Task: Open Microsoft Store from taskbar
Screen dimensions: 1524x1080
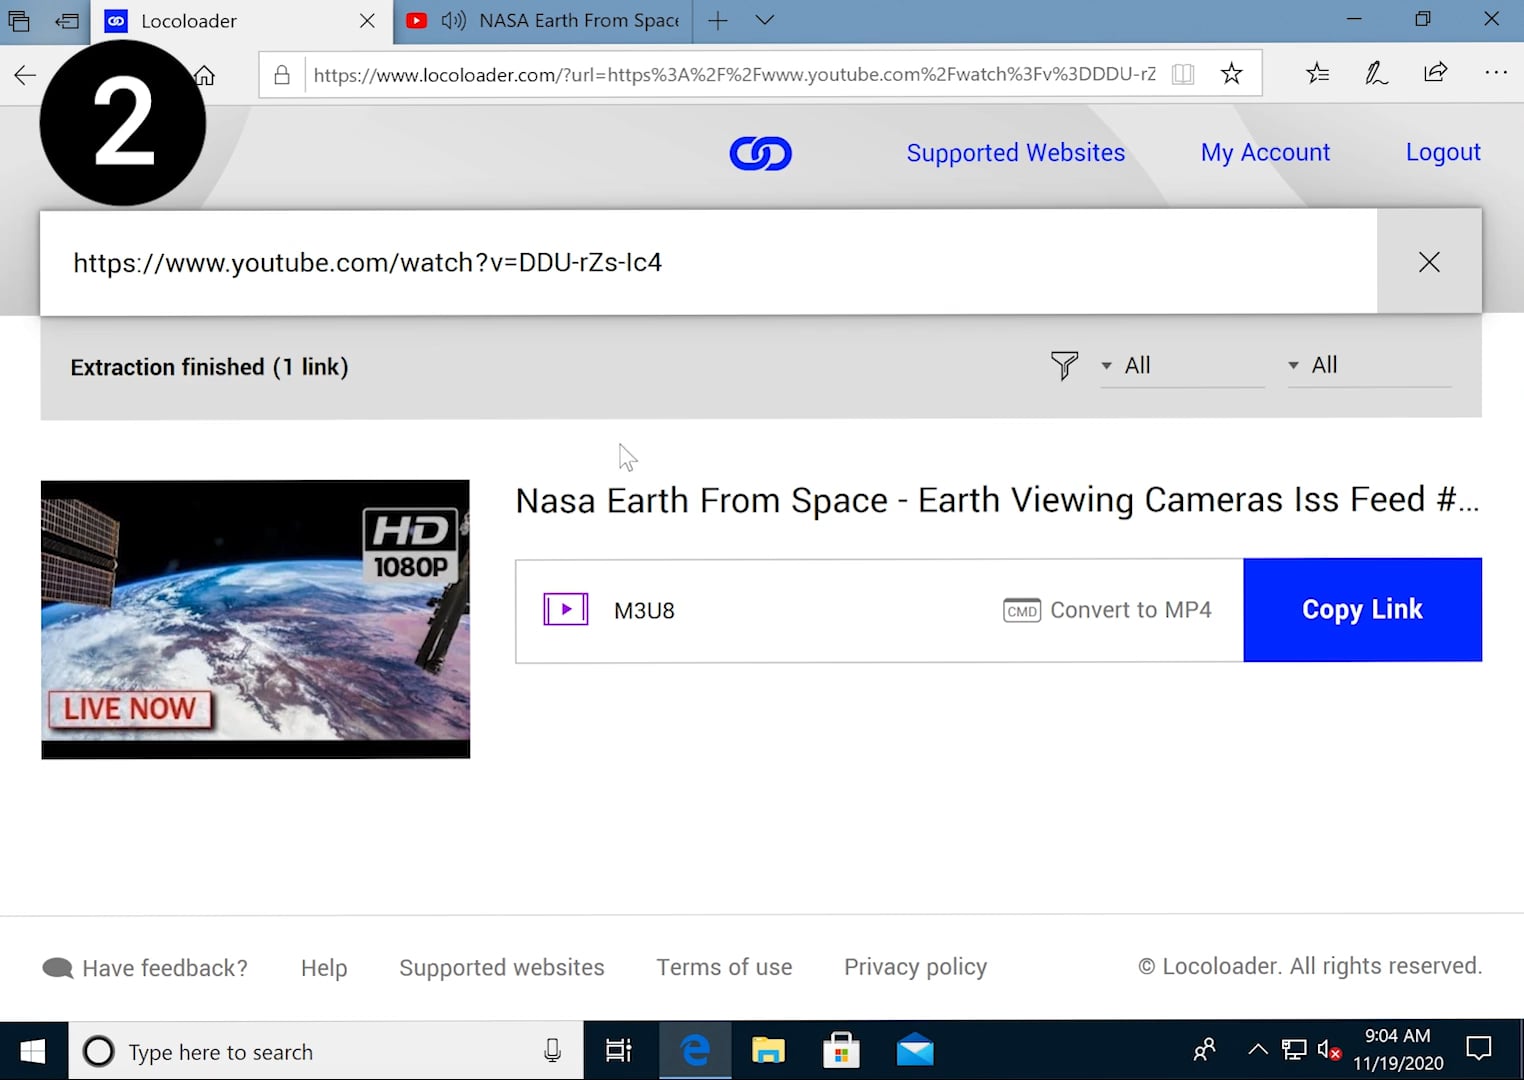Action: [x=841, y=1051]
